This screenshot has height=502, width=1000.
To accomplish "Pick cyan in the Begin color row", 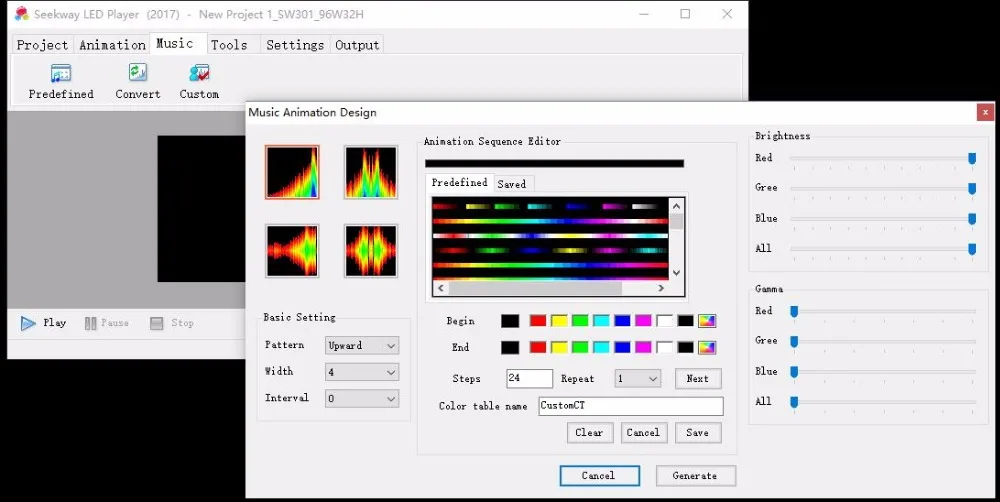I will pyautogui.click(x=601, y=321).
